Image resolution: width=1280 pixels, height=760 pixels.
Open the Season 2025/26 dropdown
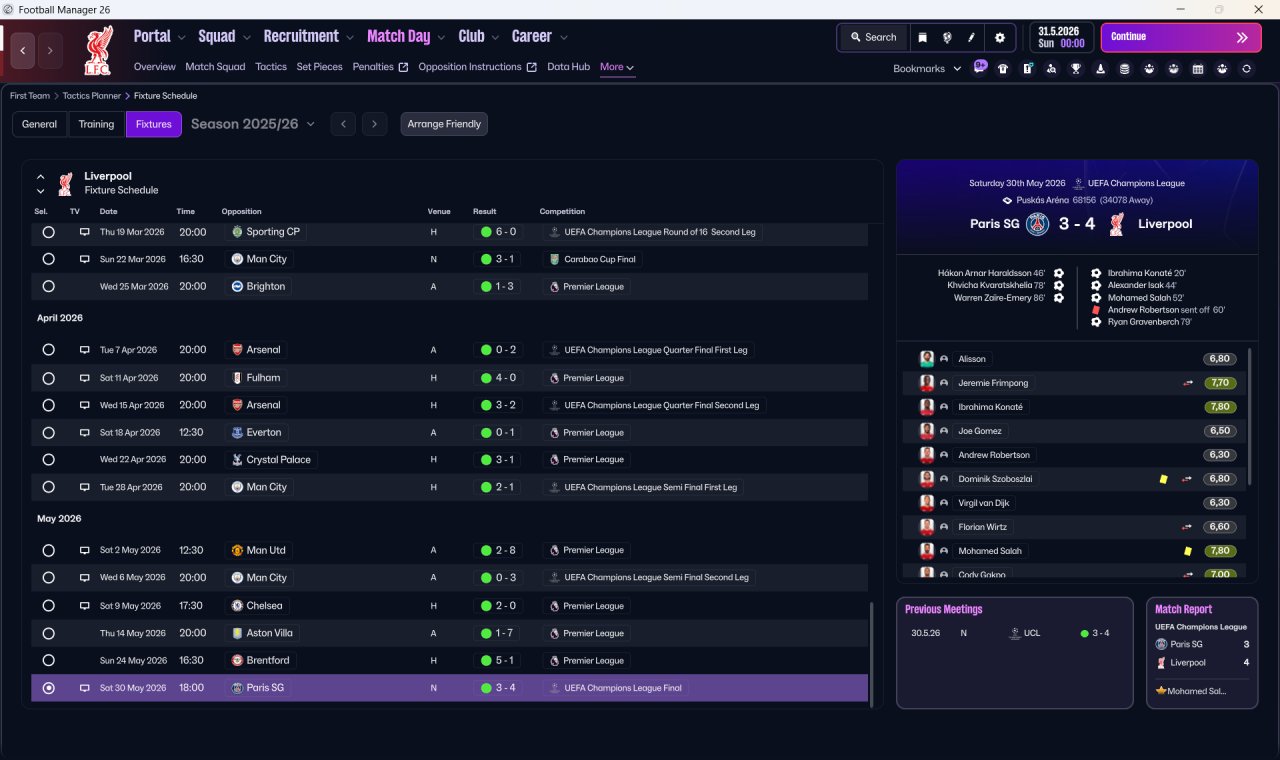point(253,124)
